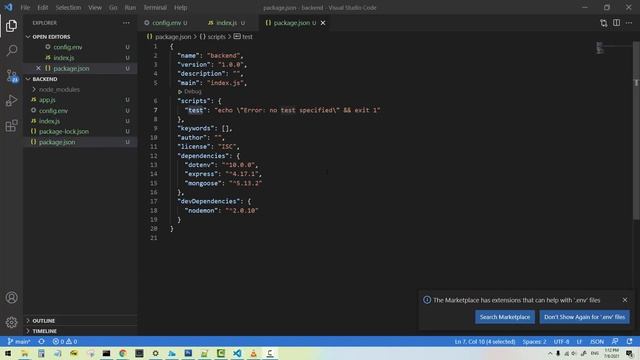Viewport: 640px width, 360px height.
Task: Open Chrome from the taskbar
Action: pyautogui.click(x=122, y=353)
